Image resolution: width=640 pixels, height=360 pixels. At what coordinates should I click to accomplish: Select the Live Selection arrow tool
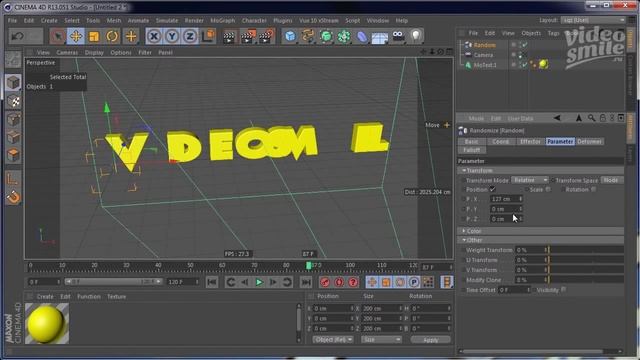click(58, 36)
